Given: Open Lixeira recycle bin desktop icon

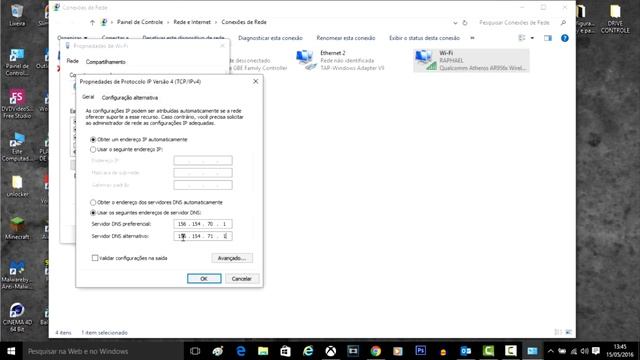Looking at the screenshot, I should [17, 15].
